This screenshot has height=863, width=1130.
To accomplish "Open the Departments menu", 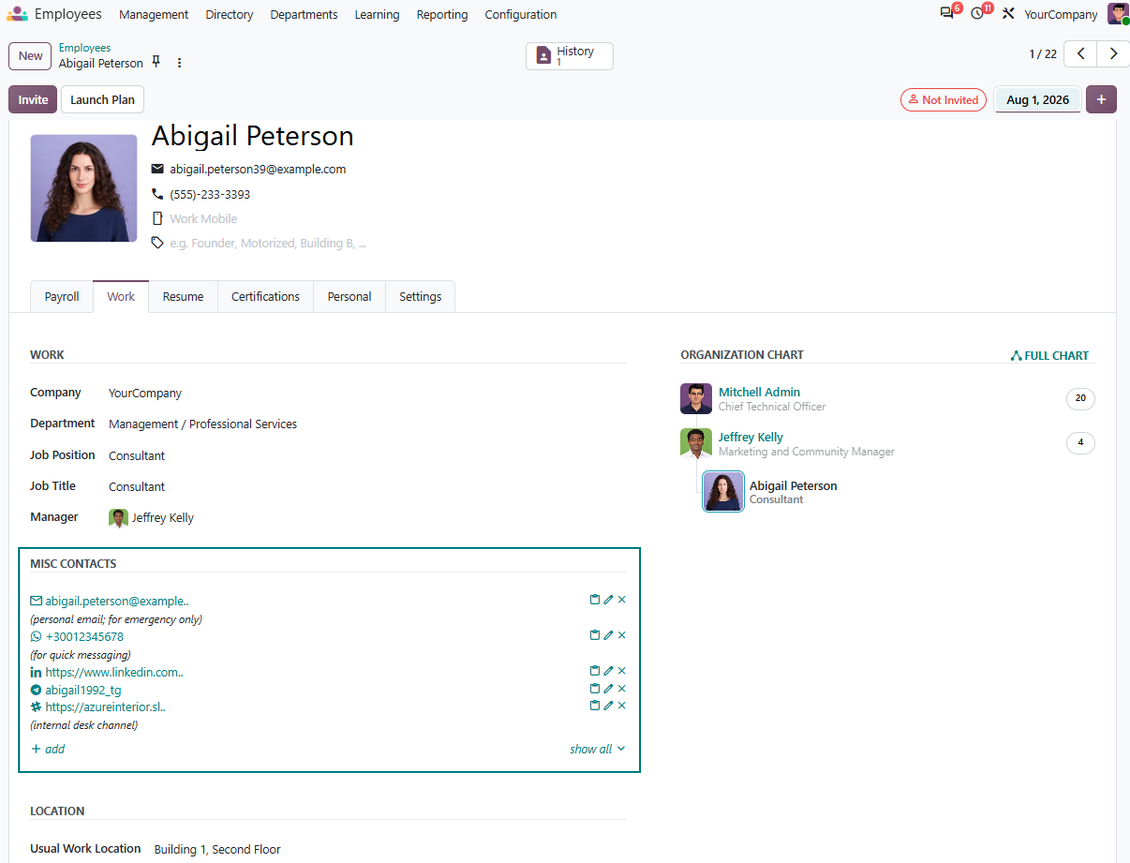I will tap(303, 14).
